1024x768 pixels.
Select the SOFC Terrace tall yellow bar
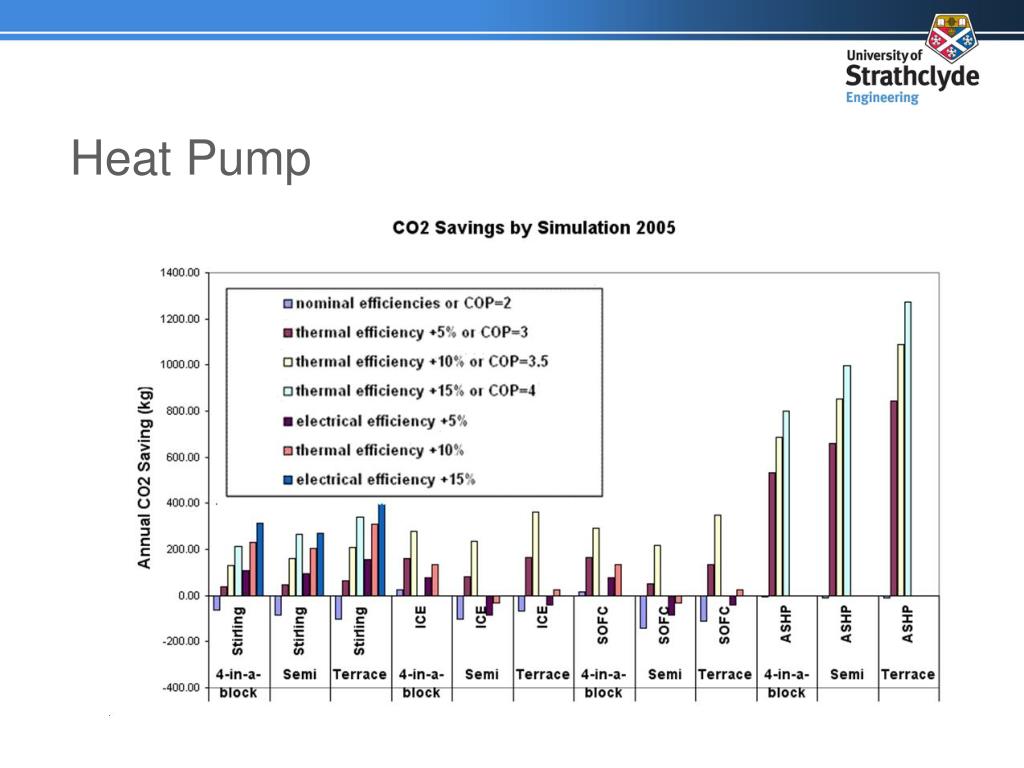[x=718, y=555]
